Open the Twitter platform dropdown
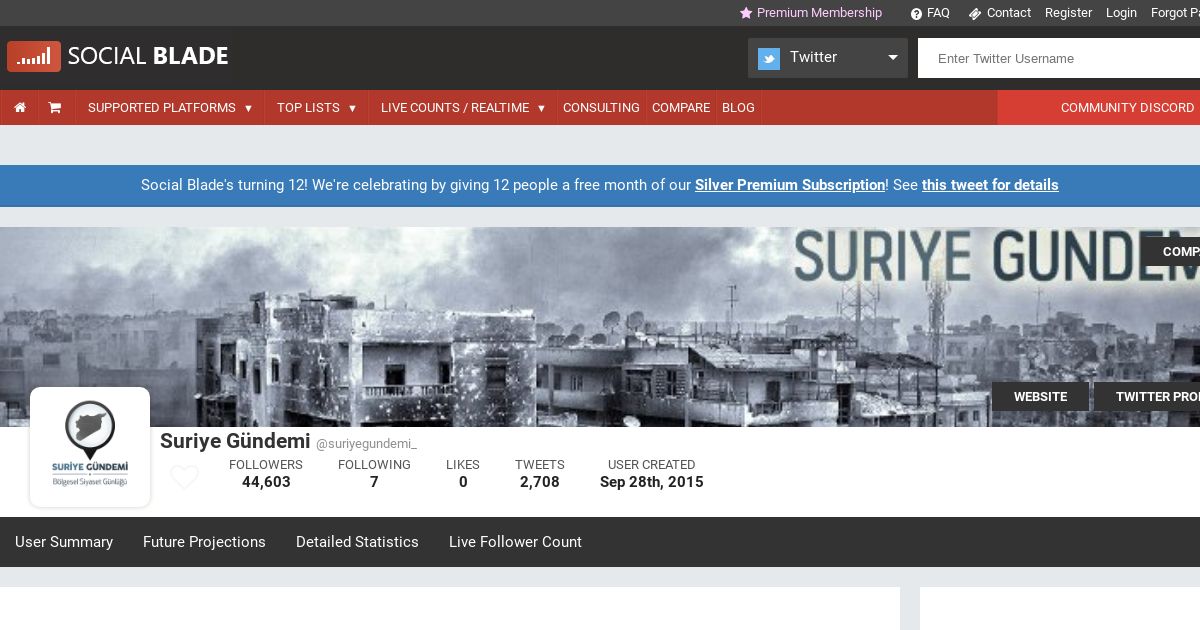 pyautogui.click(x=828, y=58)
